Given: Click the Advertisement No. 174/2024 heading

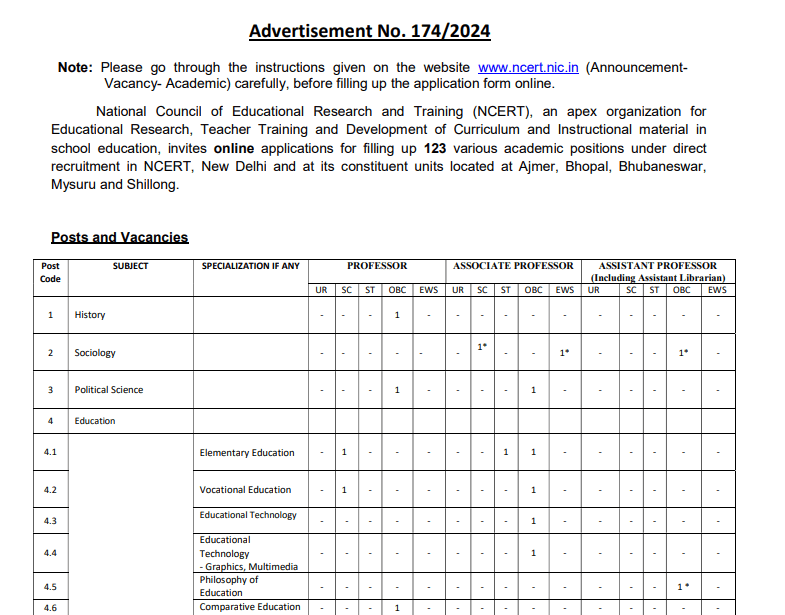Looking at the screenshot, I should tap(369, 31).
